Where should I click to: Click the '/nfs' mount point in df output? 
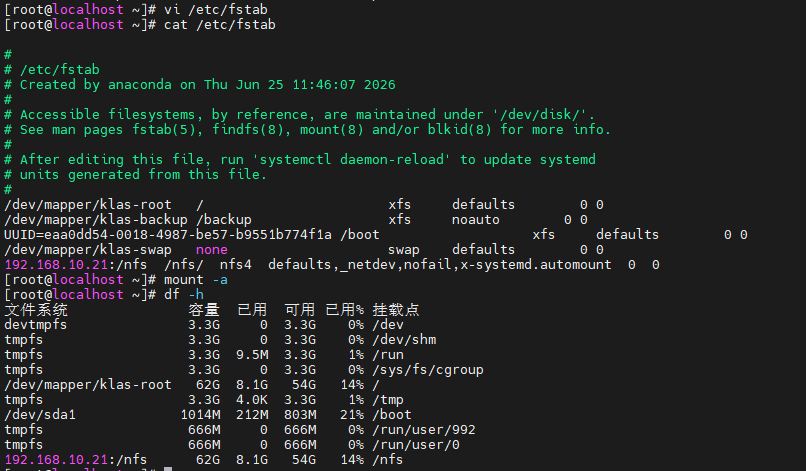(x=388, y=460)
